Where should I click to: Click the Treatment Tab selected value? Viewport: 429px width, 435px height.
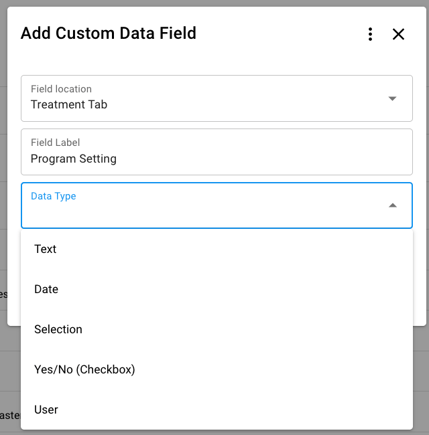pos(69,105)
